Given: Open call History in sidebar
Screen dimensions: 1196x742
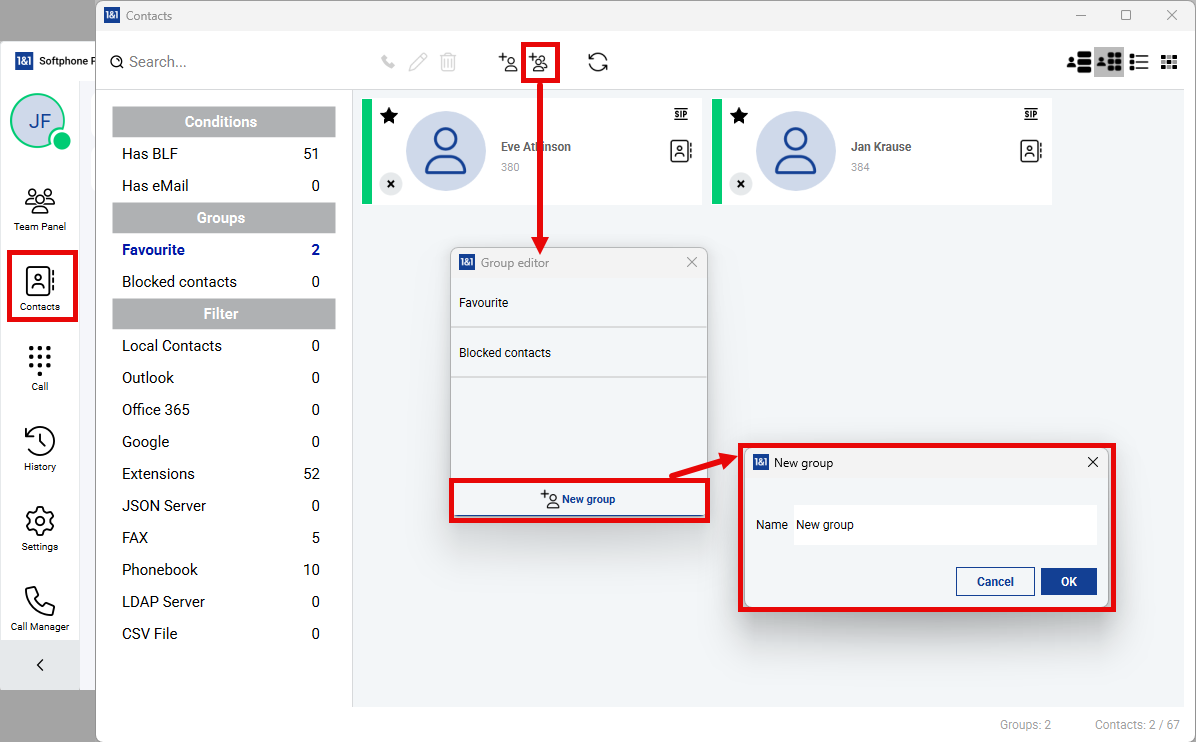Looking at the screenshot, I should coord(40,447).
